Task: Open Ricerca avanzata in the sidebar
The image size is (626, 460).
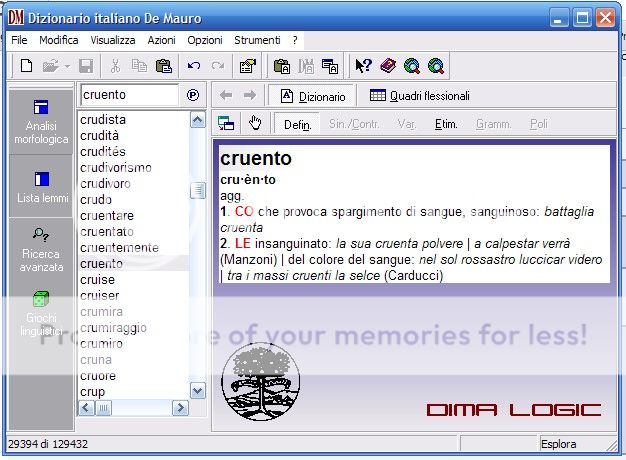Action: click(x=41, y=250)
